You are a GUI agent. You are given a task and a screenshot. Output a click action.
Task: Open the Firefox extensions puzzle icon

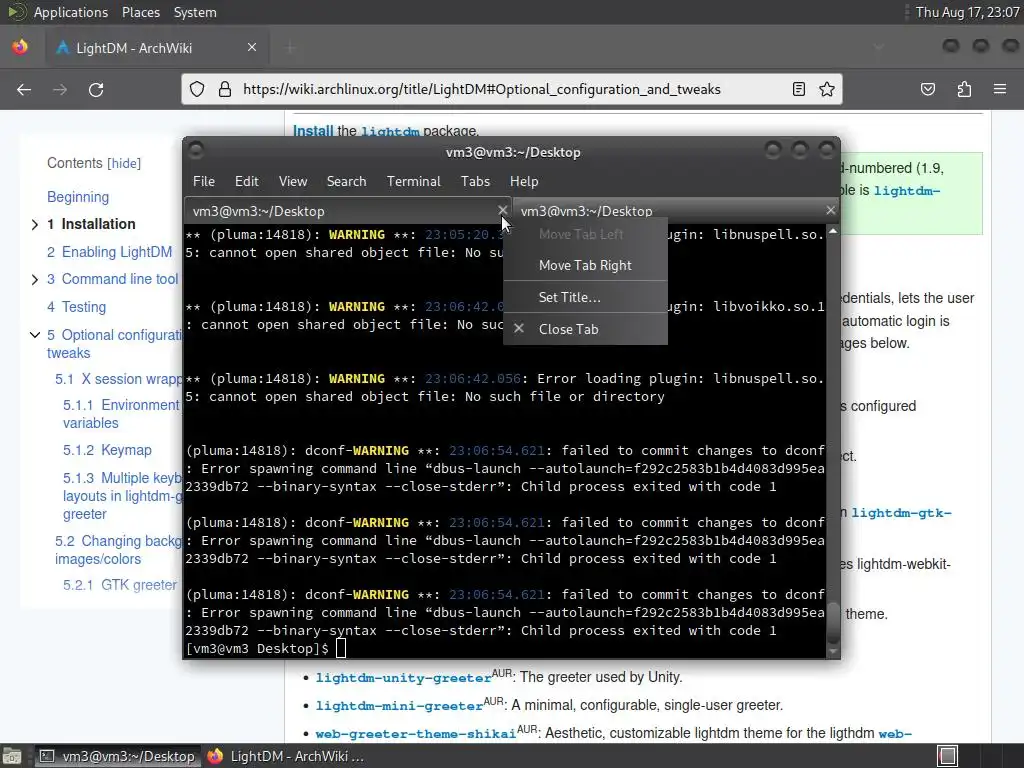tap(964, 89)
